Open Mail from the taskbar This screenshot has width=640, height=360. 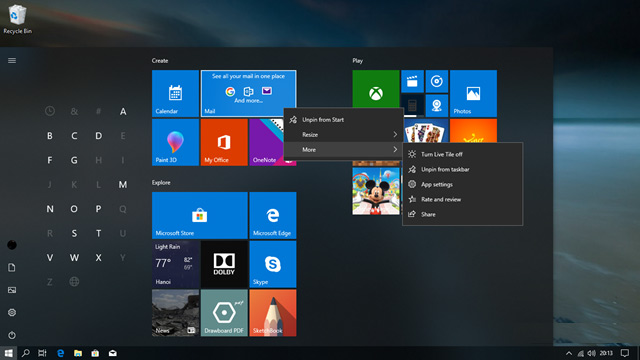(x=113, y=353)
